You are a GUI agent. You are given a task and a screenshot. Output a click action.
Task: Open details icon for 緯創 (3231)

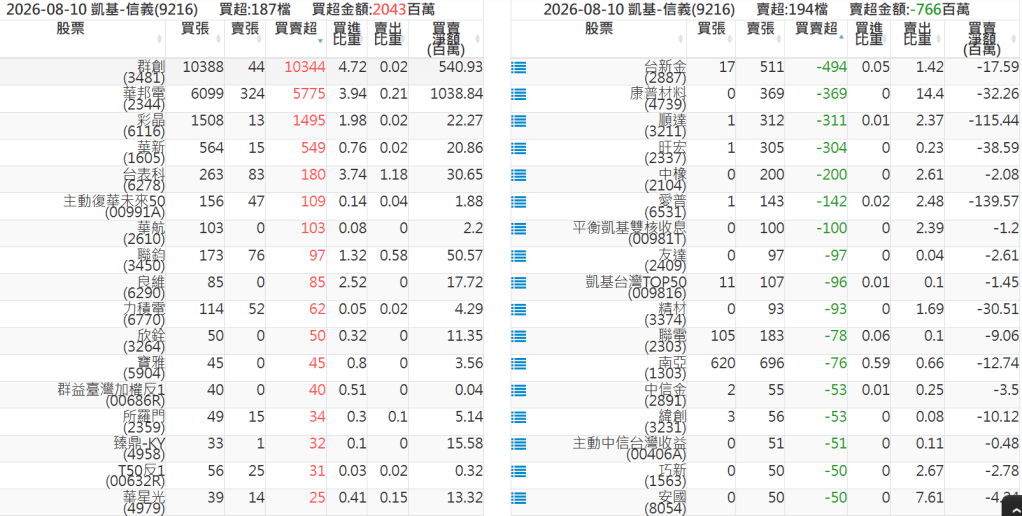click(519, 417)
